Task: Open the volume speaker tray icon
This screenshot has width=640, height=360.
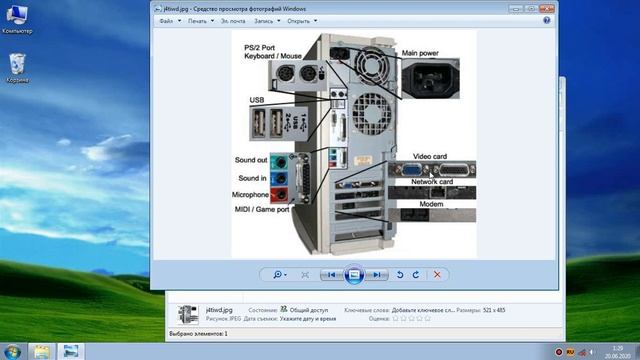Action: [x=591, y=352]
